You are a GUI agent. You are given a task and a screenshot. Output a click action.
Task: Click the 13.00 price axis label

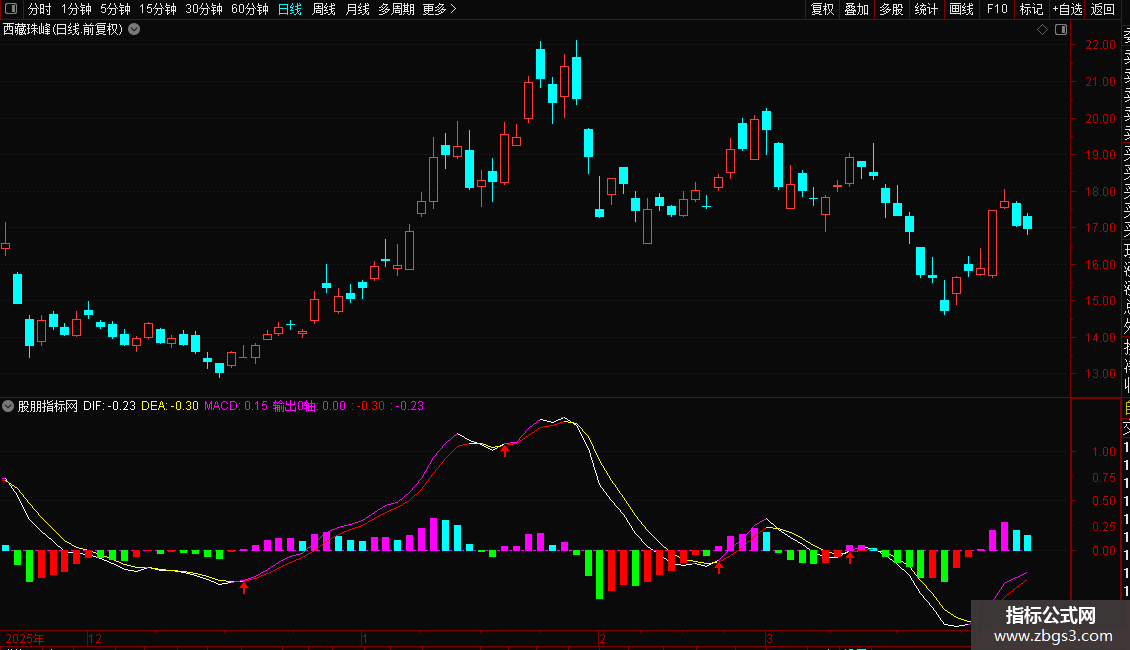click(1100, 373)
